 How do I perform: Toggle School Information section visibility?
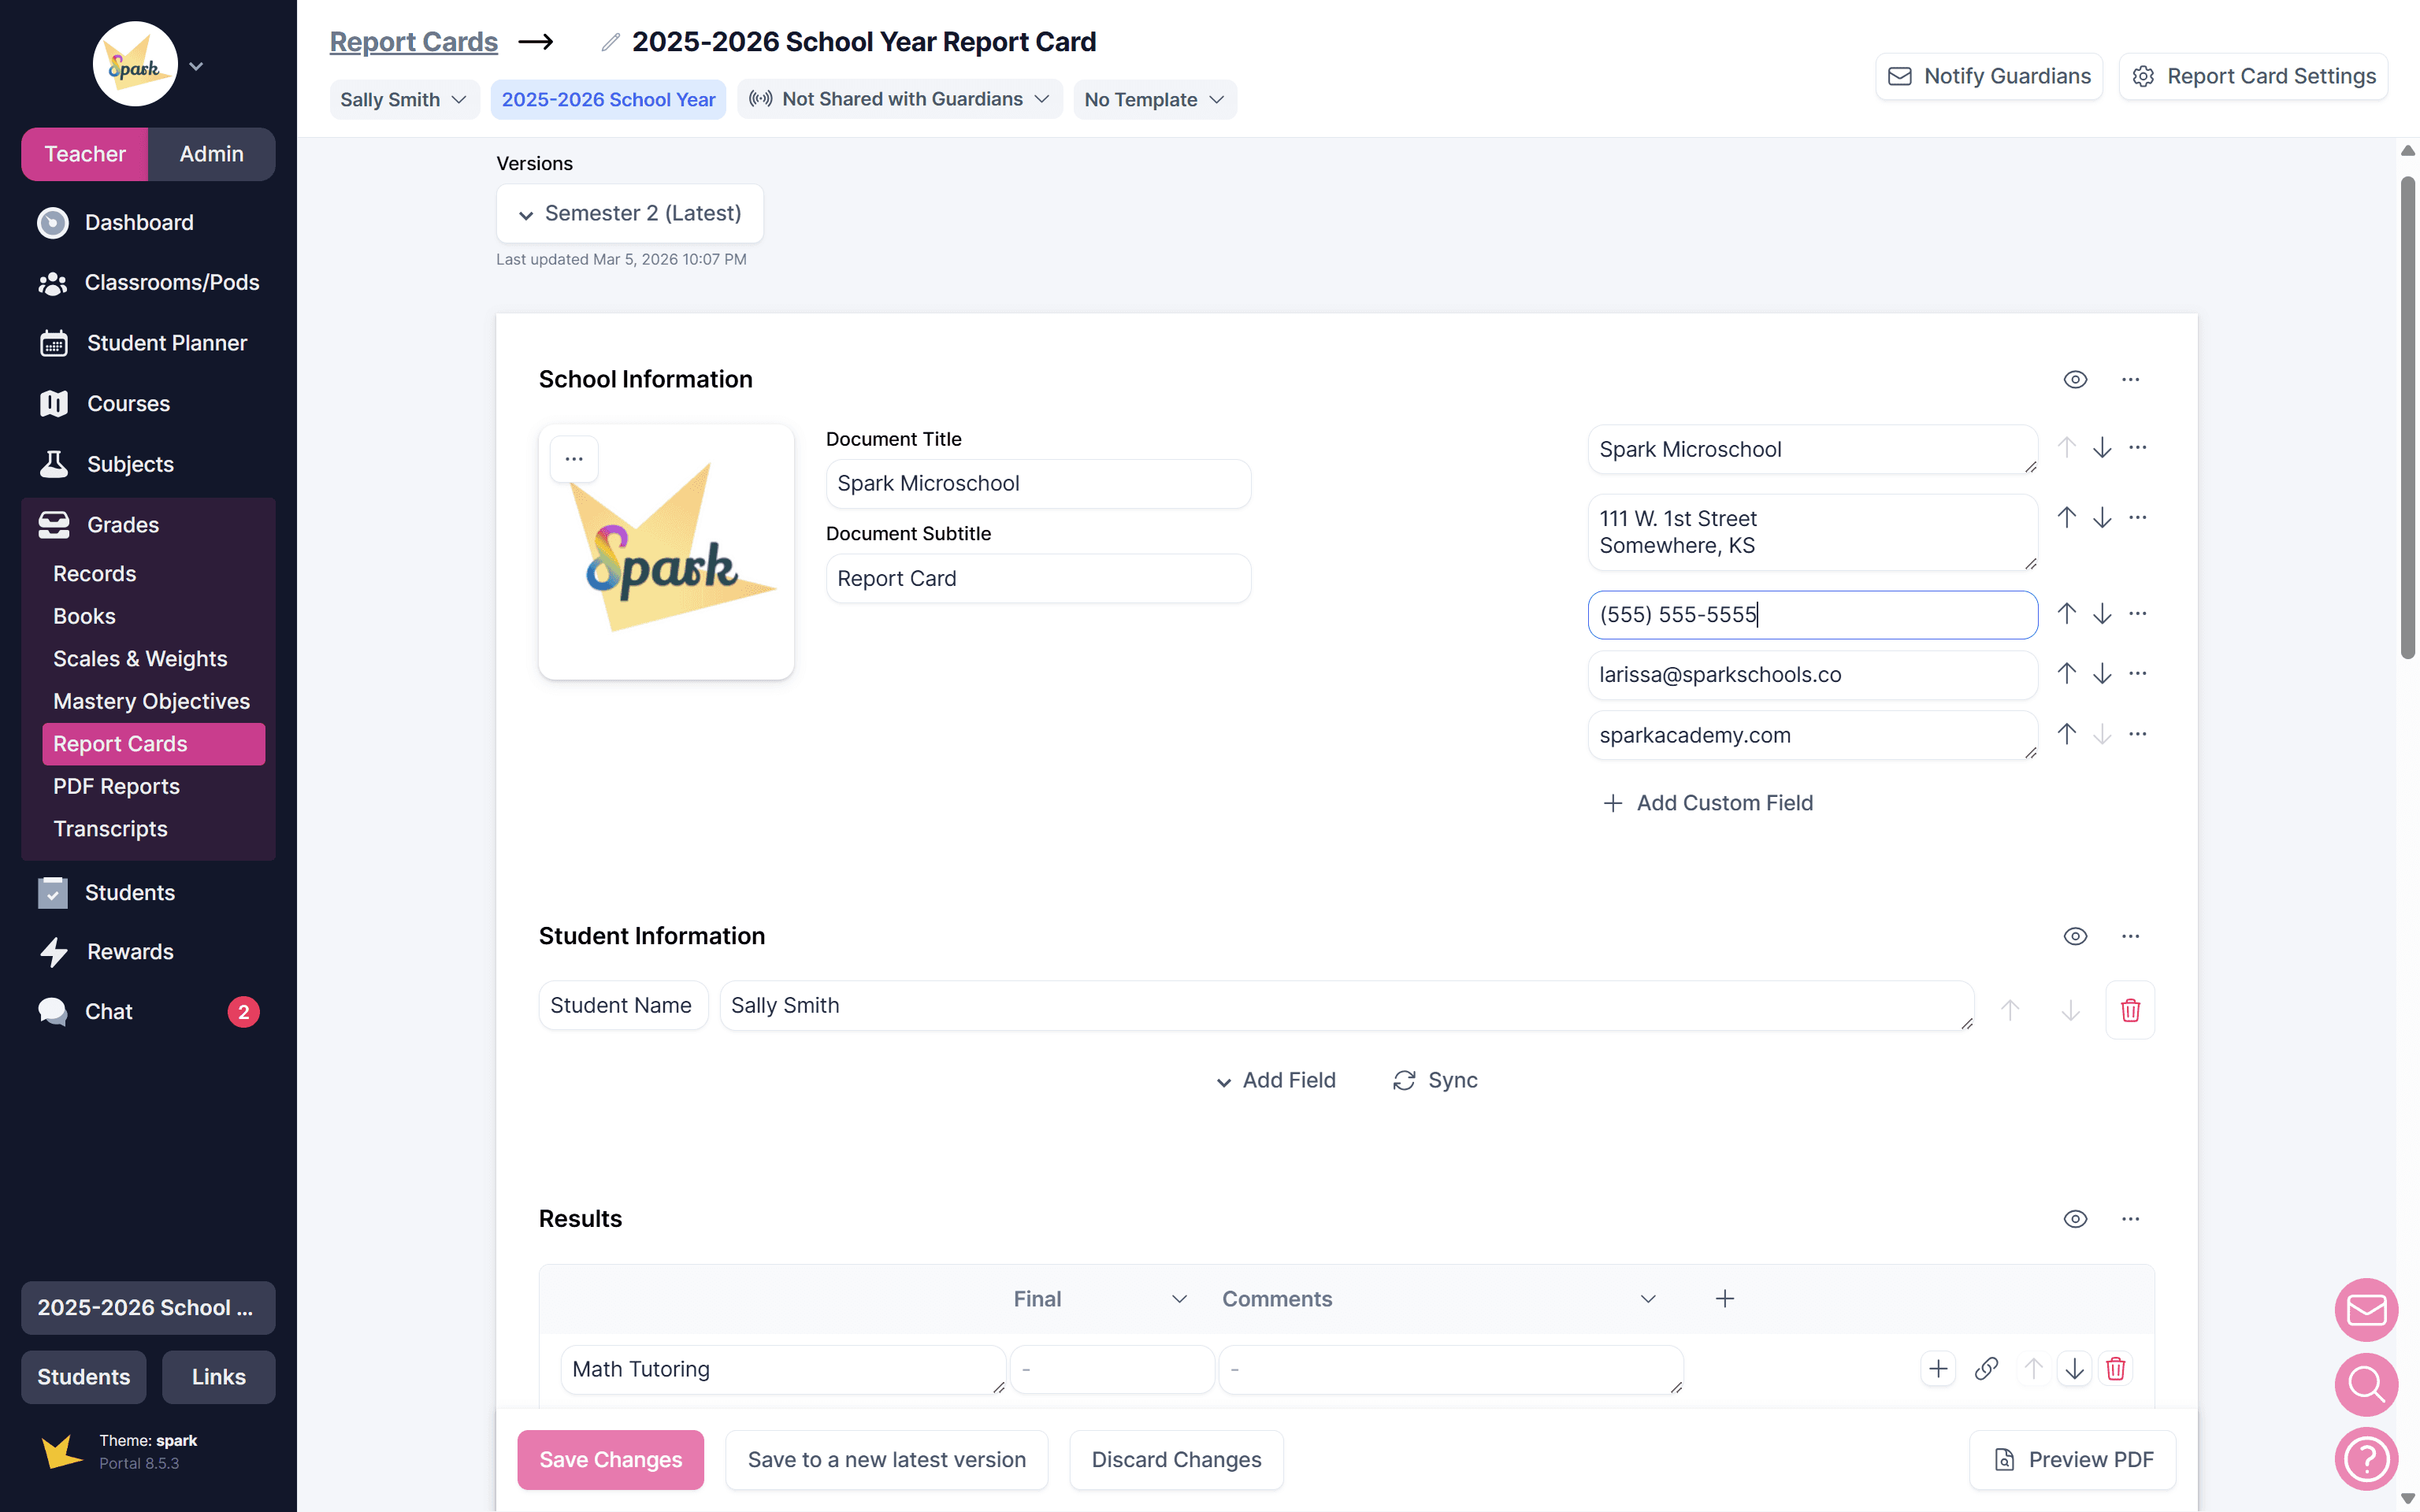coord(2075,379)
